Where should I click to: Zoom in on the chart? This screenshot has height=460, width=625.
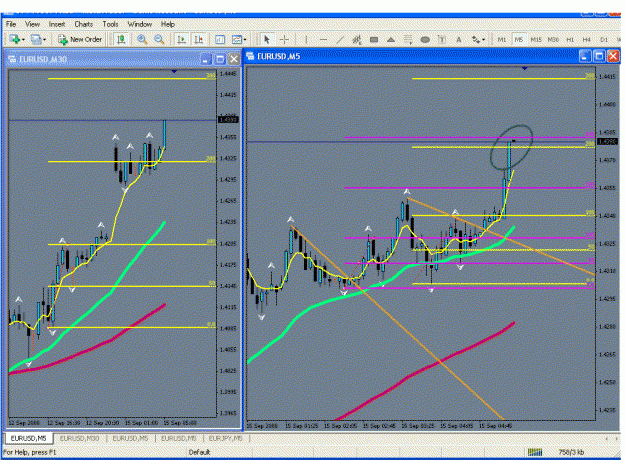[x=142, y=39]
